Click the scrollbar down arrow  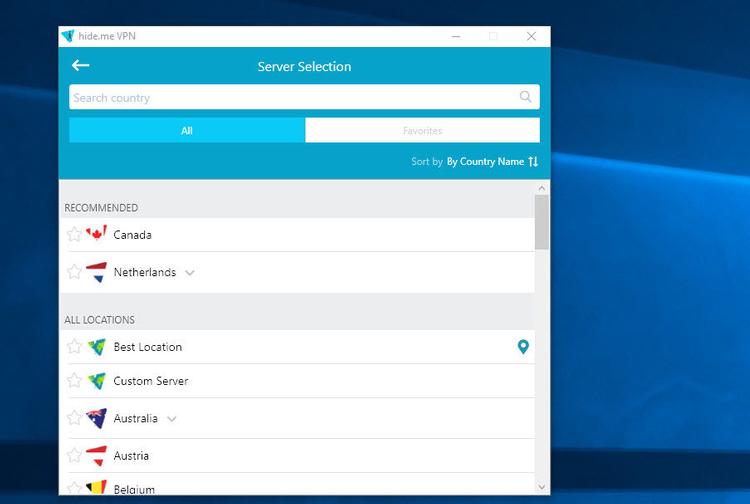542,487
